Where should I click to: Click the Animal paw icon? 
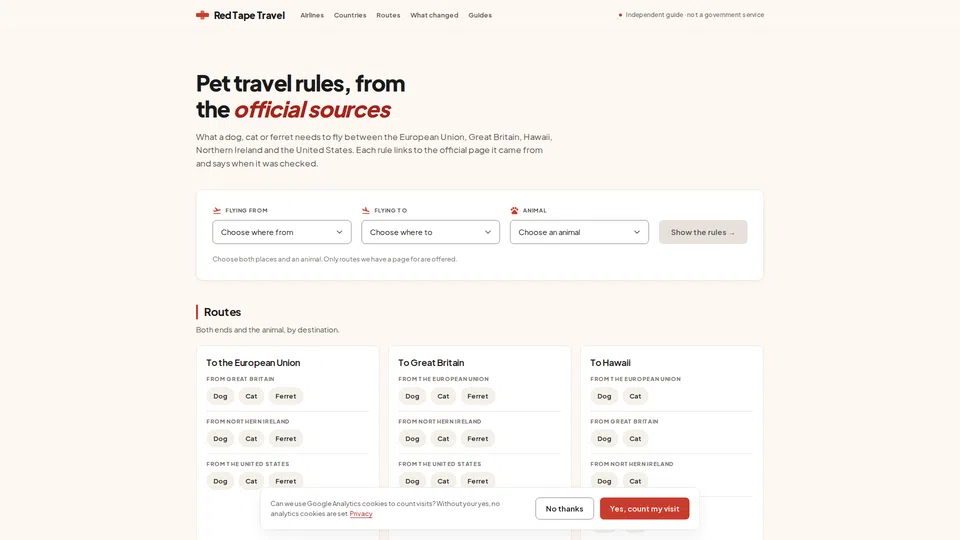514,210
